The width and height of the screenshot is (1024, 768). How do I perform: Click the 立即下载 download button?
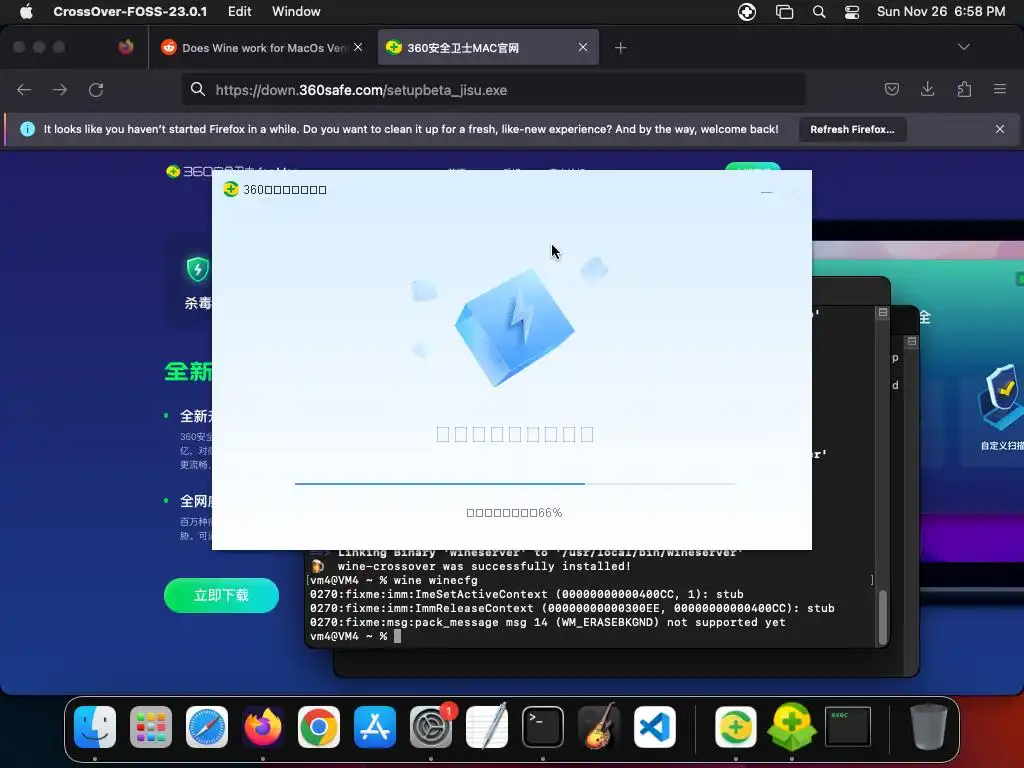(x=221, y=595)
